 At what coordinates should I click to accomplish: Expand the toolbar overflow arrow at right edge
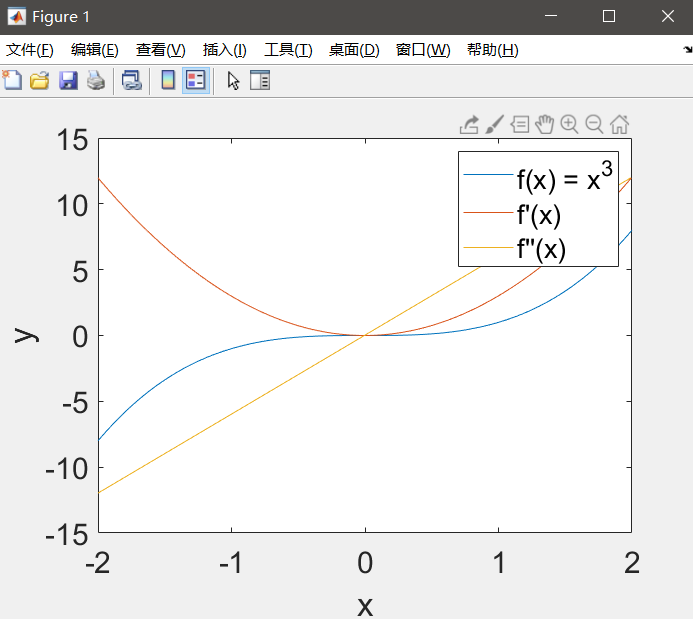686,50
